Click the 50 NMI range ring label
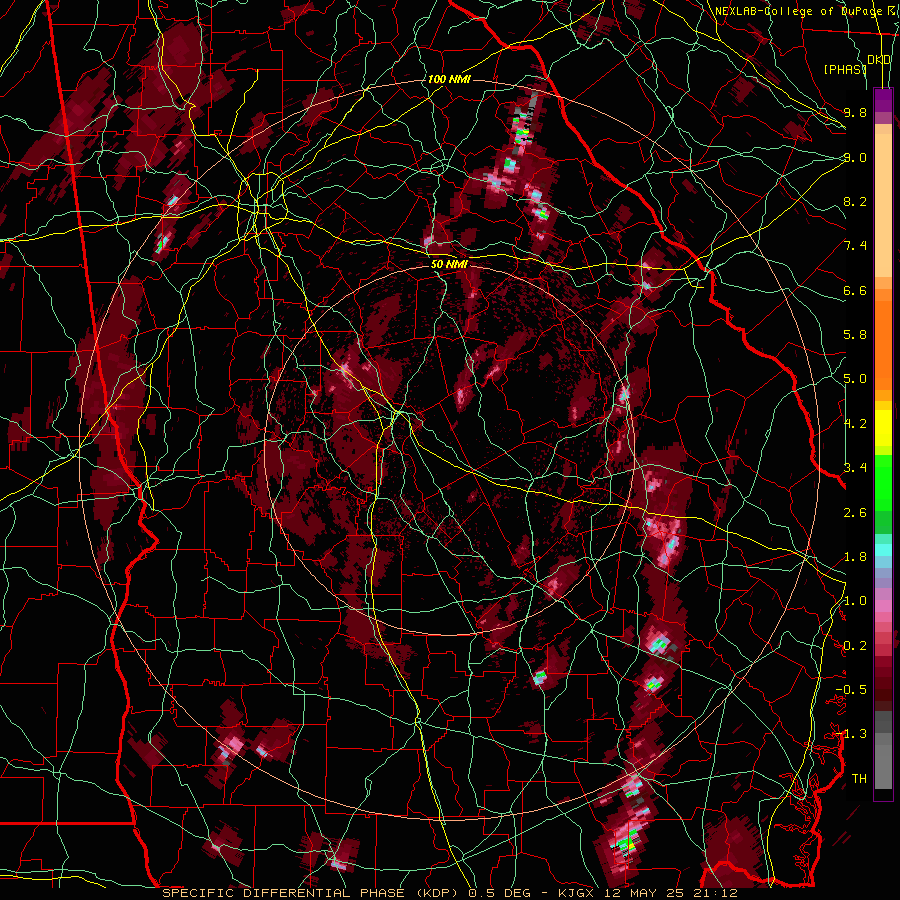The width and height of the screenshot is (900, 900). (449, 265)
